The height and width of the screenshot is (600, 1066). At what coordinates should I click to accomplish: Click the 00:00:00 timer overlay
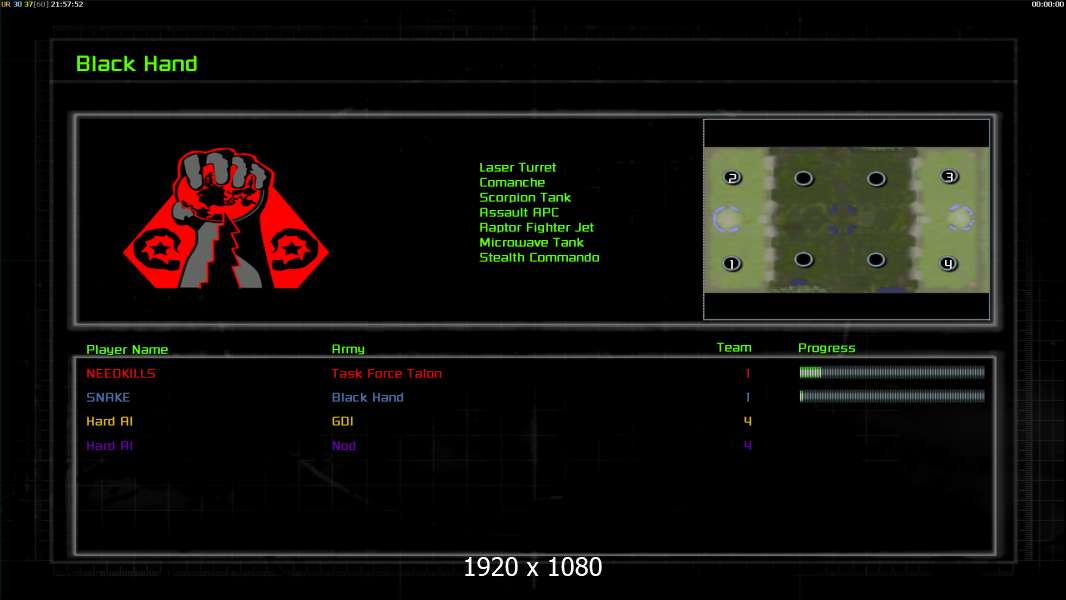pos(1047,4)
